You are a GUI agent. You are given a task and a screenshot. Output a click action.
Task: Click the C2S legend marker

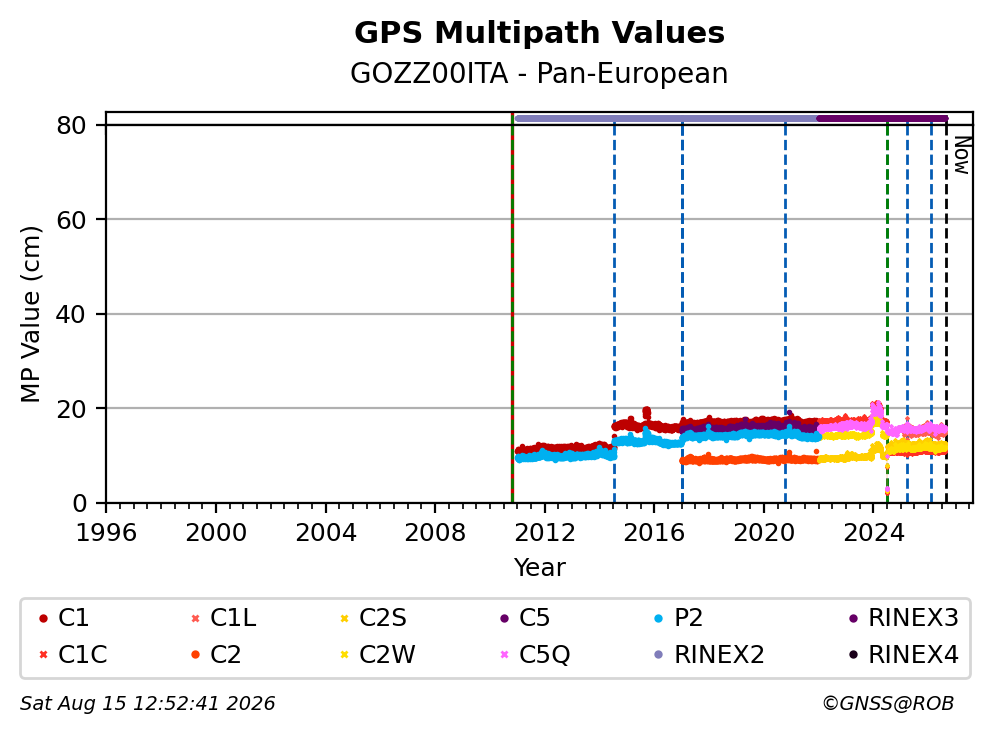(x=344, y=618)
